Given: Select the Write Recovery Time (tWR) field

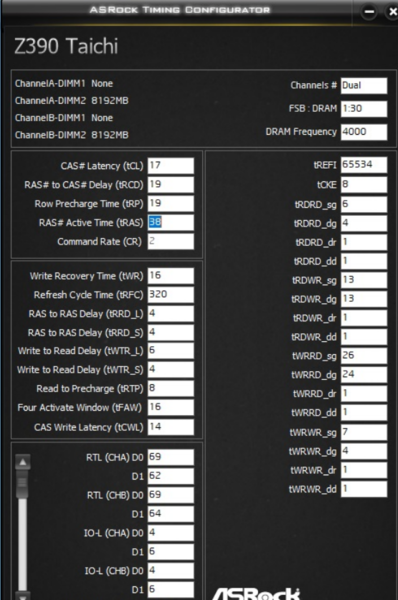Looking at the screenshot, I should click(171, 276).
